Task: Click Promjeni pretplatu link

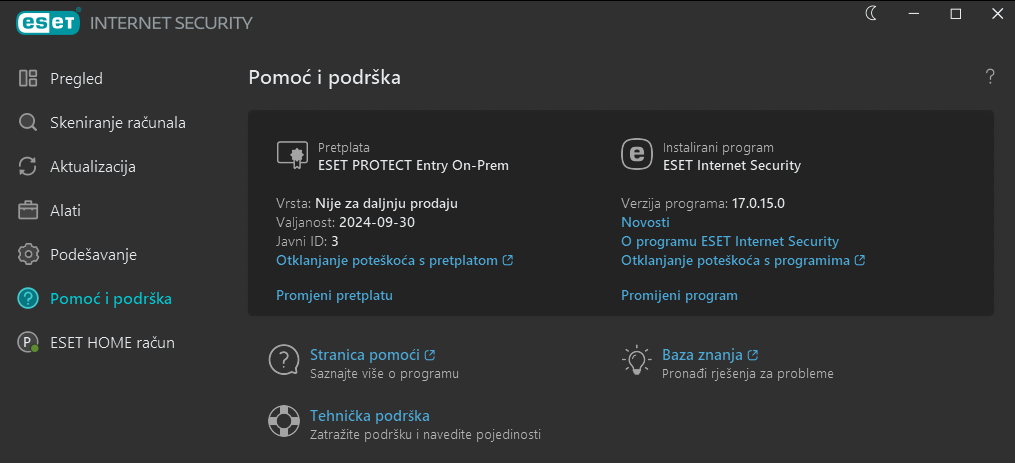Action: point(334,295)
